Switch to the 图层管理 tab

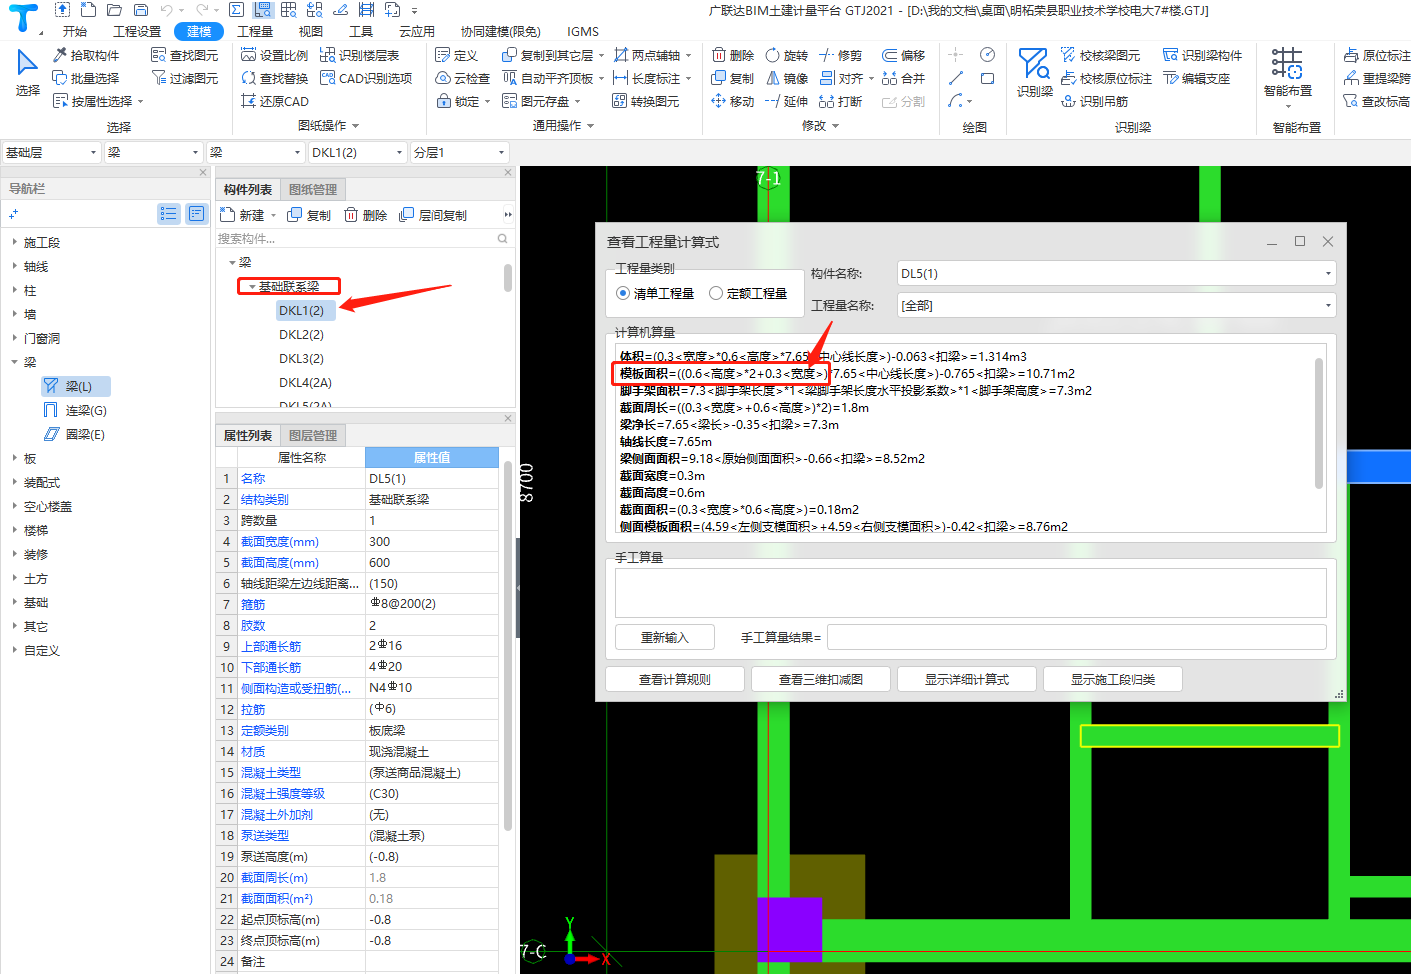pyautogui.click(x=313, y=435)
